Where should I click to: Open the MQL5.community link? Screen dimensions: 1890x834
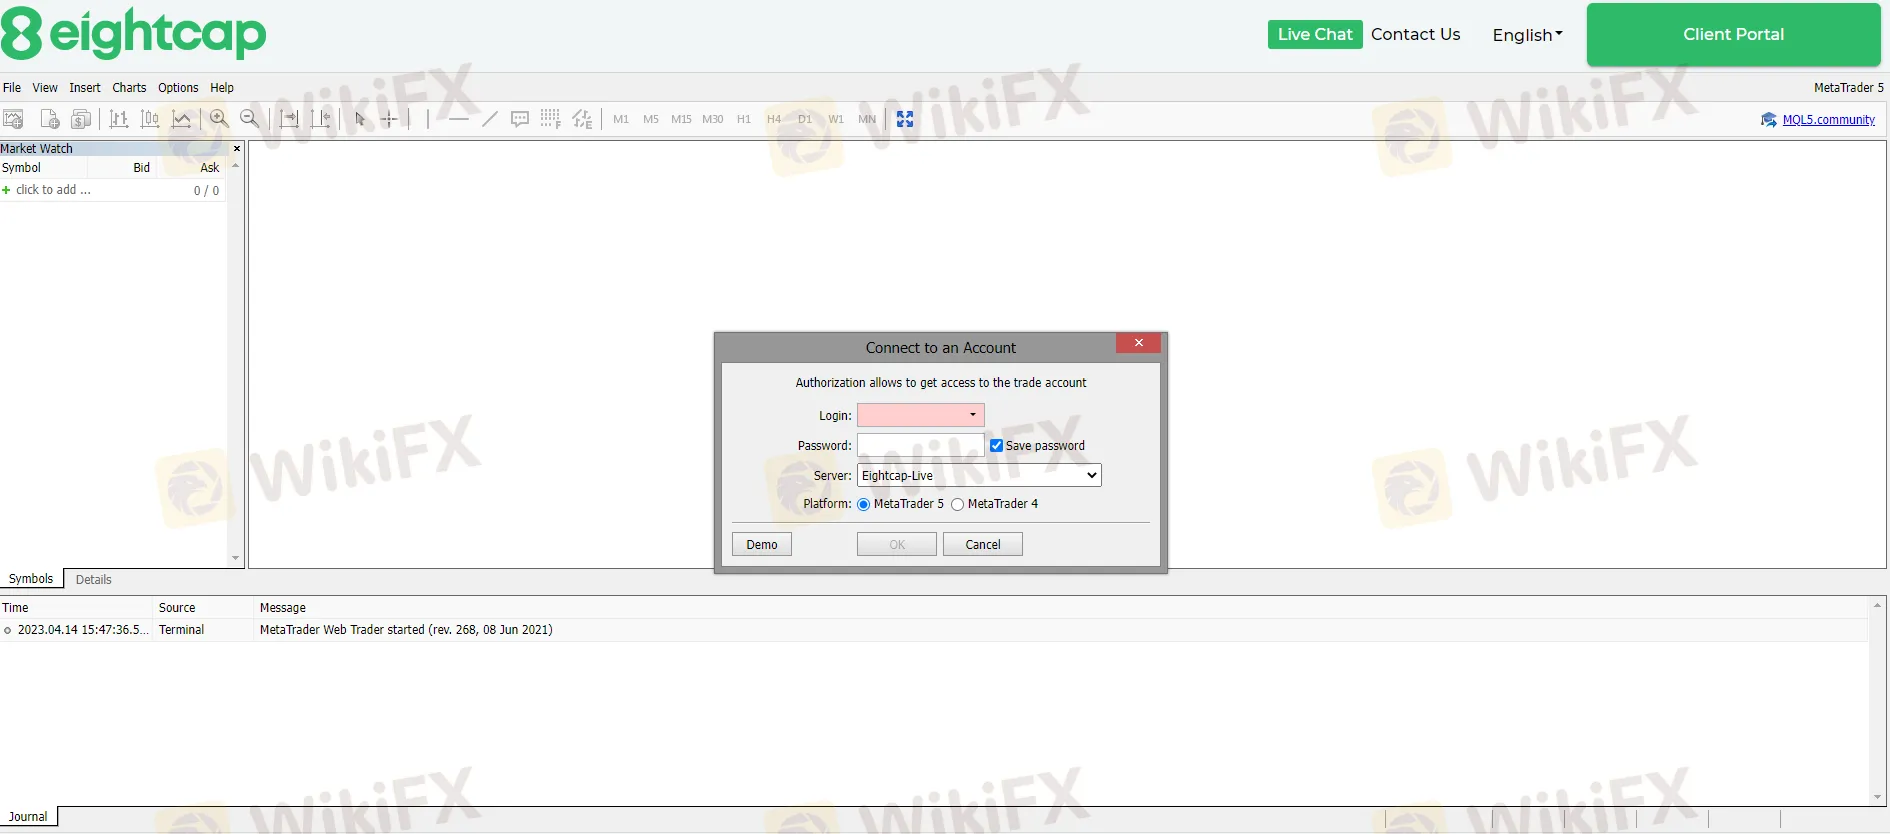point(1829,120)
